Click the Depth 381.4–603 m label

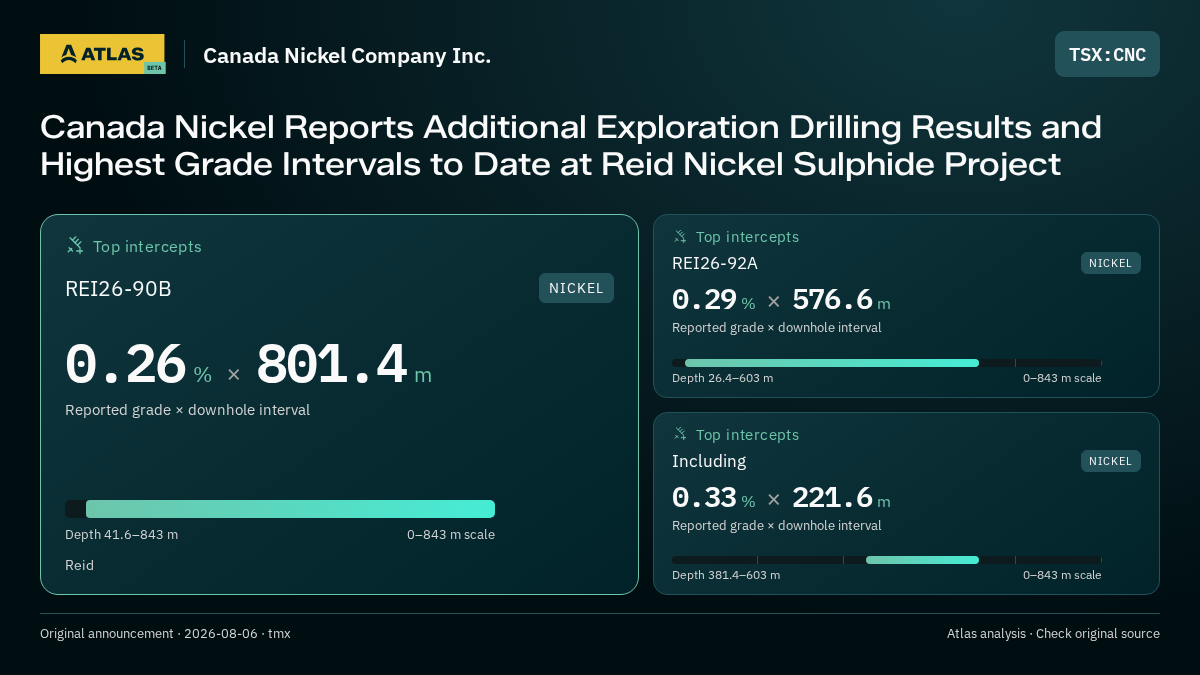click(726, 575)
